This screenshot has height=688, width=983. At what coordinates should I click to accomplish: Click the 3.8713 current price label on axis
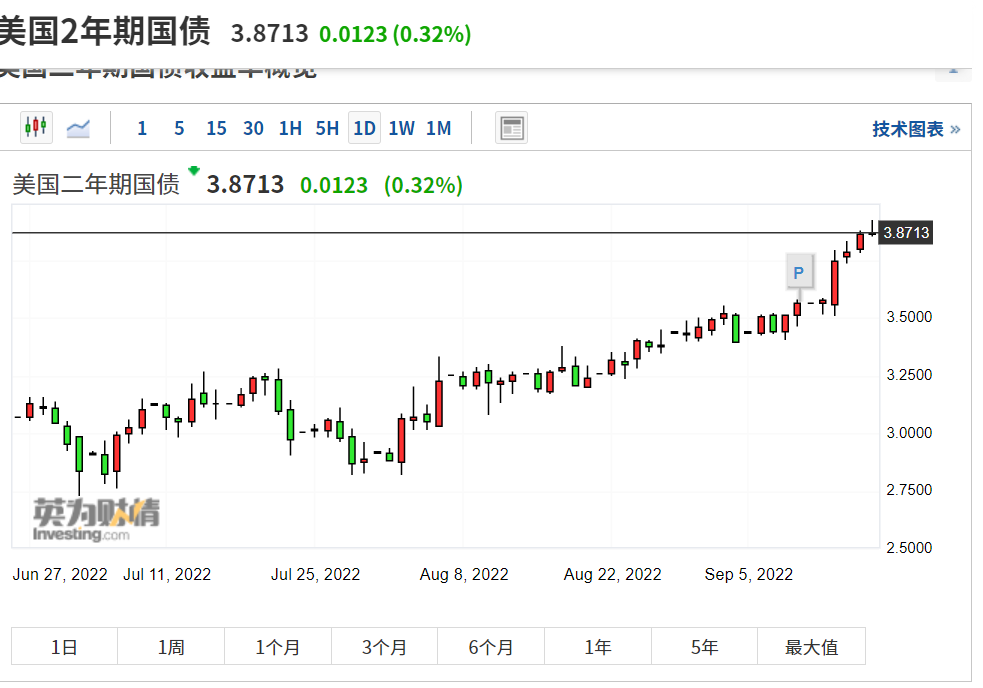point(906,233)
